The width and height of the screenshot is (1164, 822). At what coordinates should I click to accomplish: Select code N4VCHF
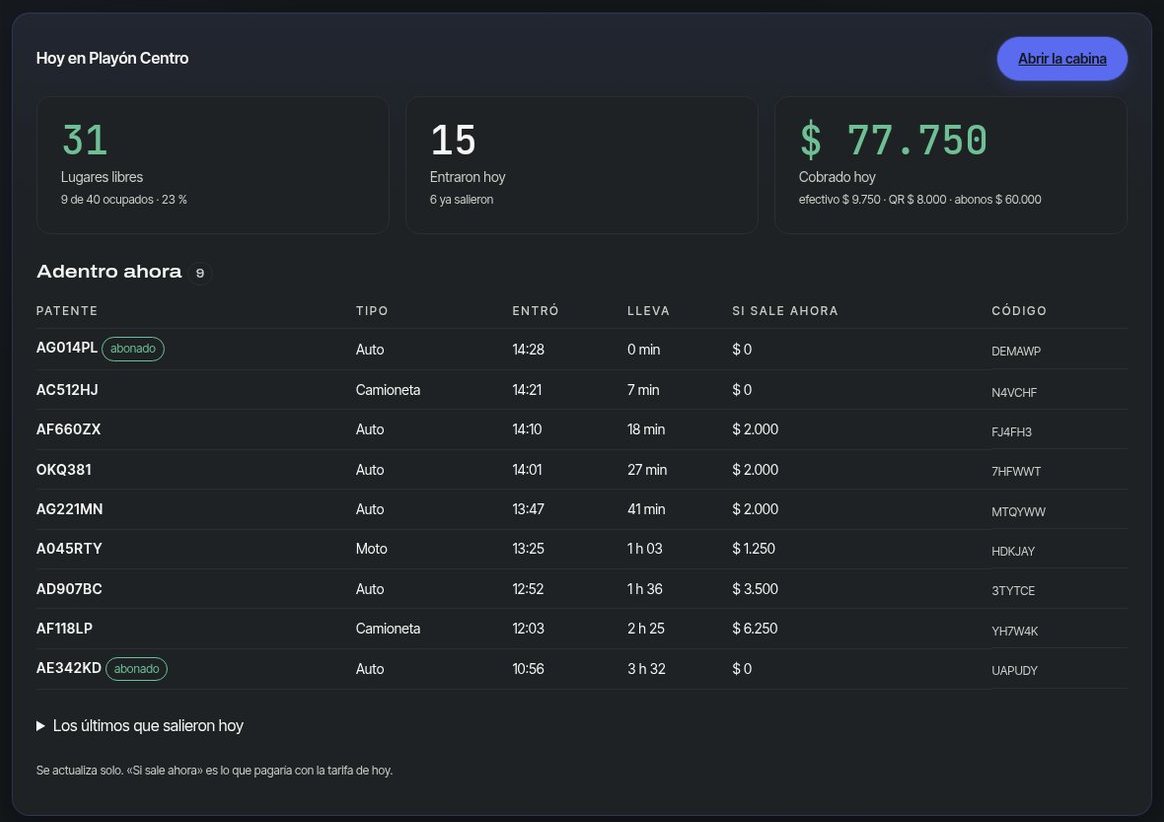pyautogui.click(x=1014, y=393)
